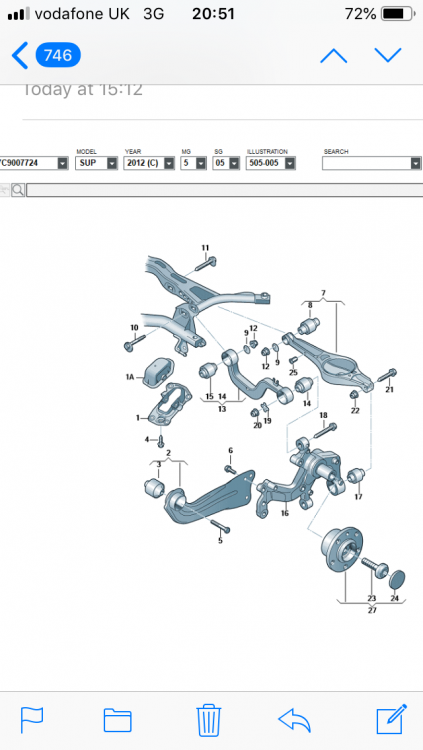423x750 pixels.
Task: Select part number 27 hub assembly label
Action: pyautogui.click(x=372, y=610)
